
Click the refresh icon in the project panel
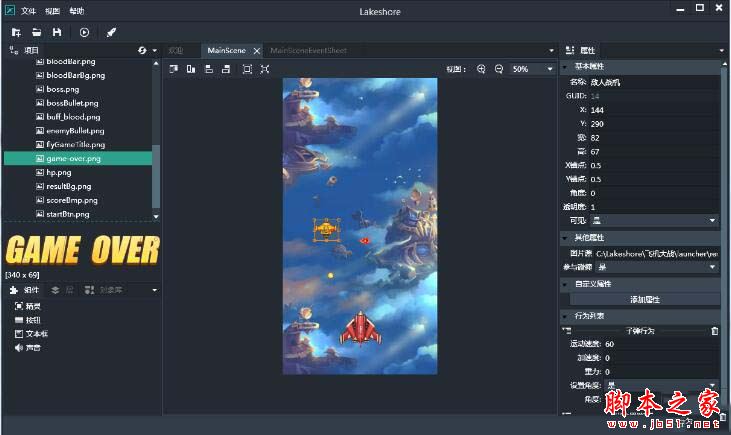142,50
